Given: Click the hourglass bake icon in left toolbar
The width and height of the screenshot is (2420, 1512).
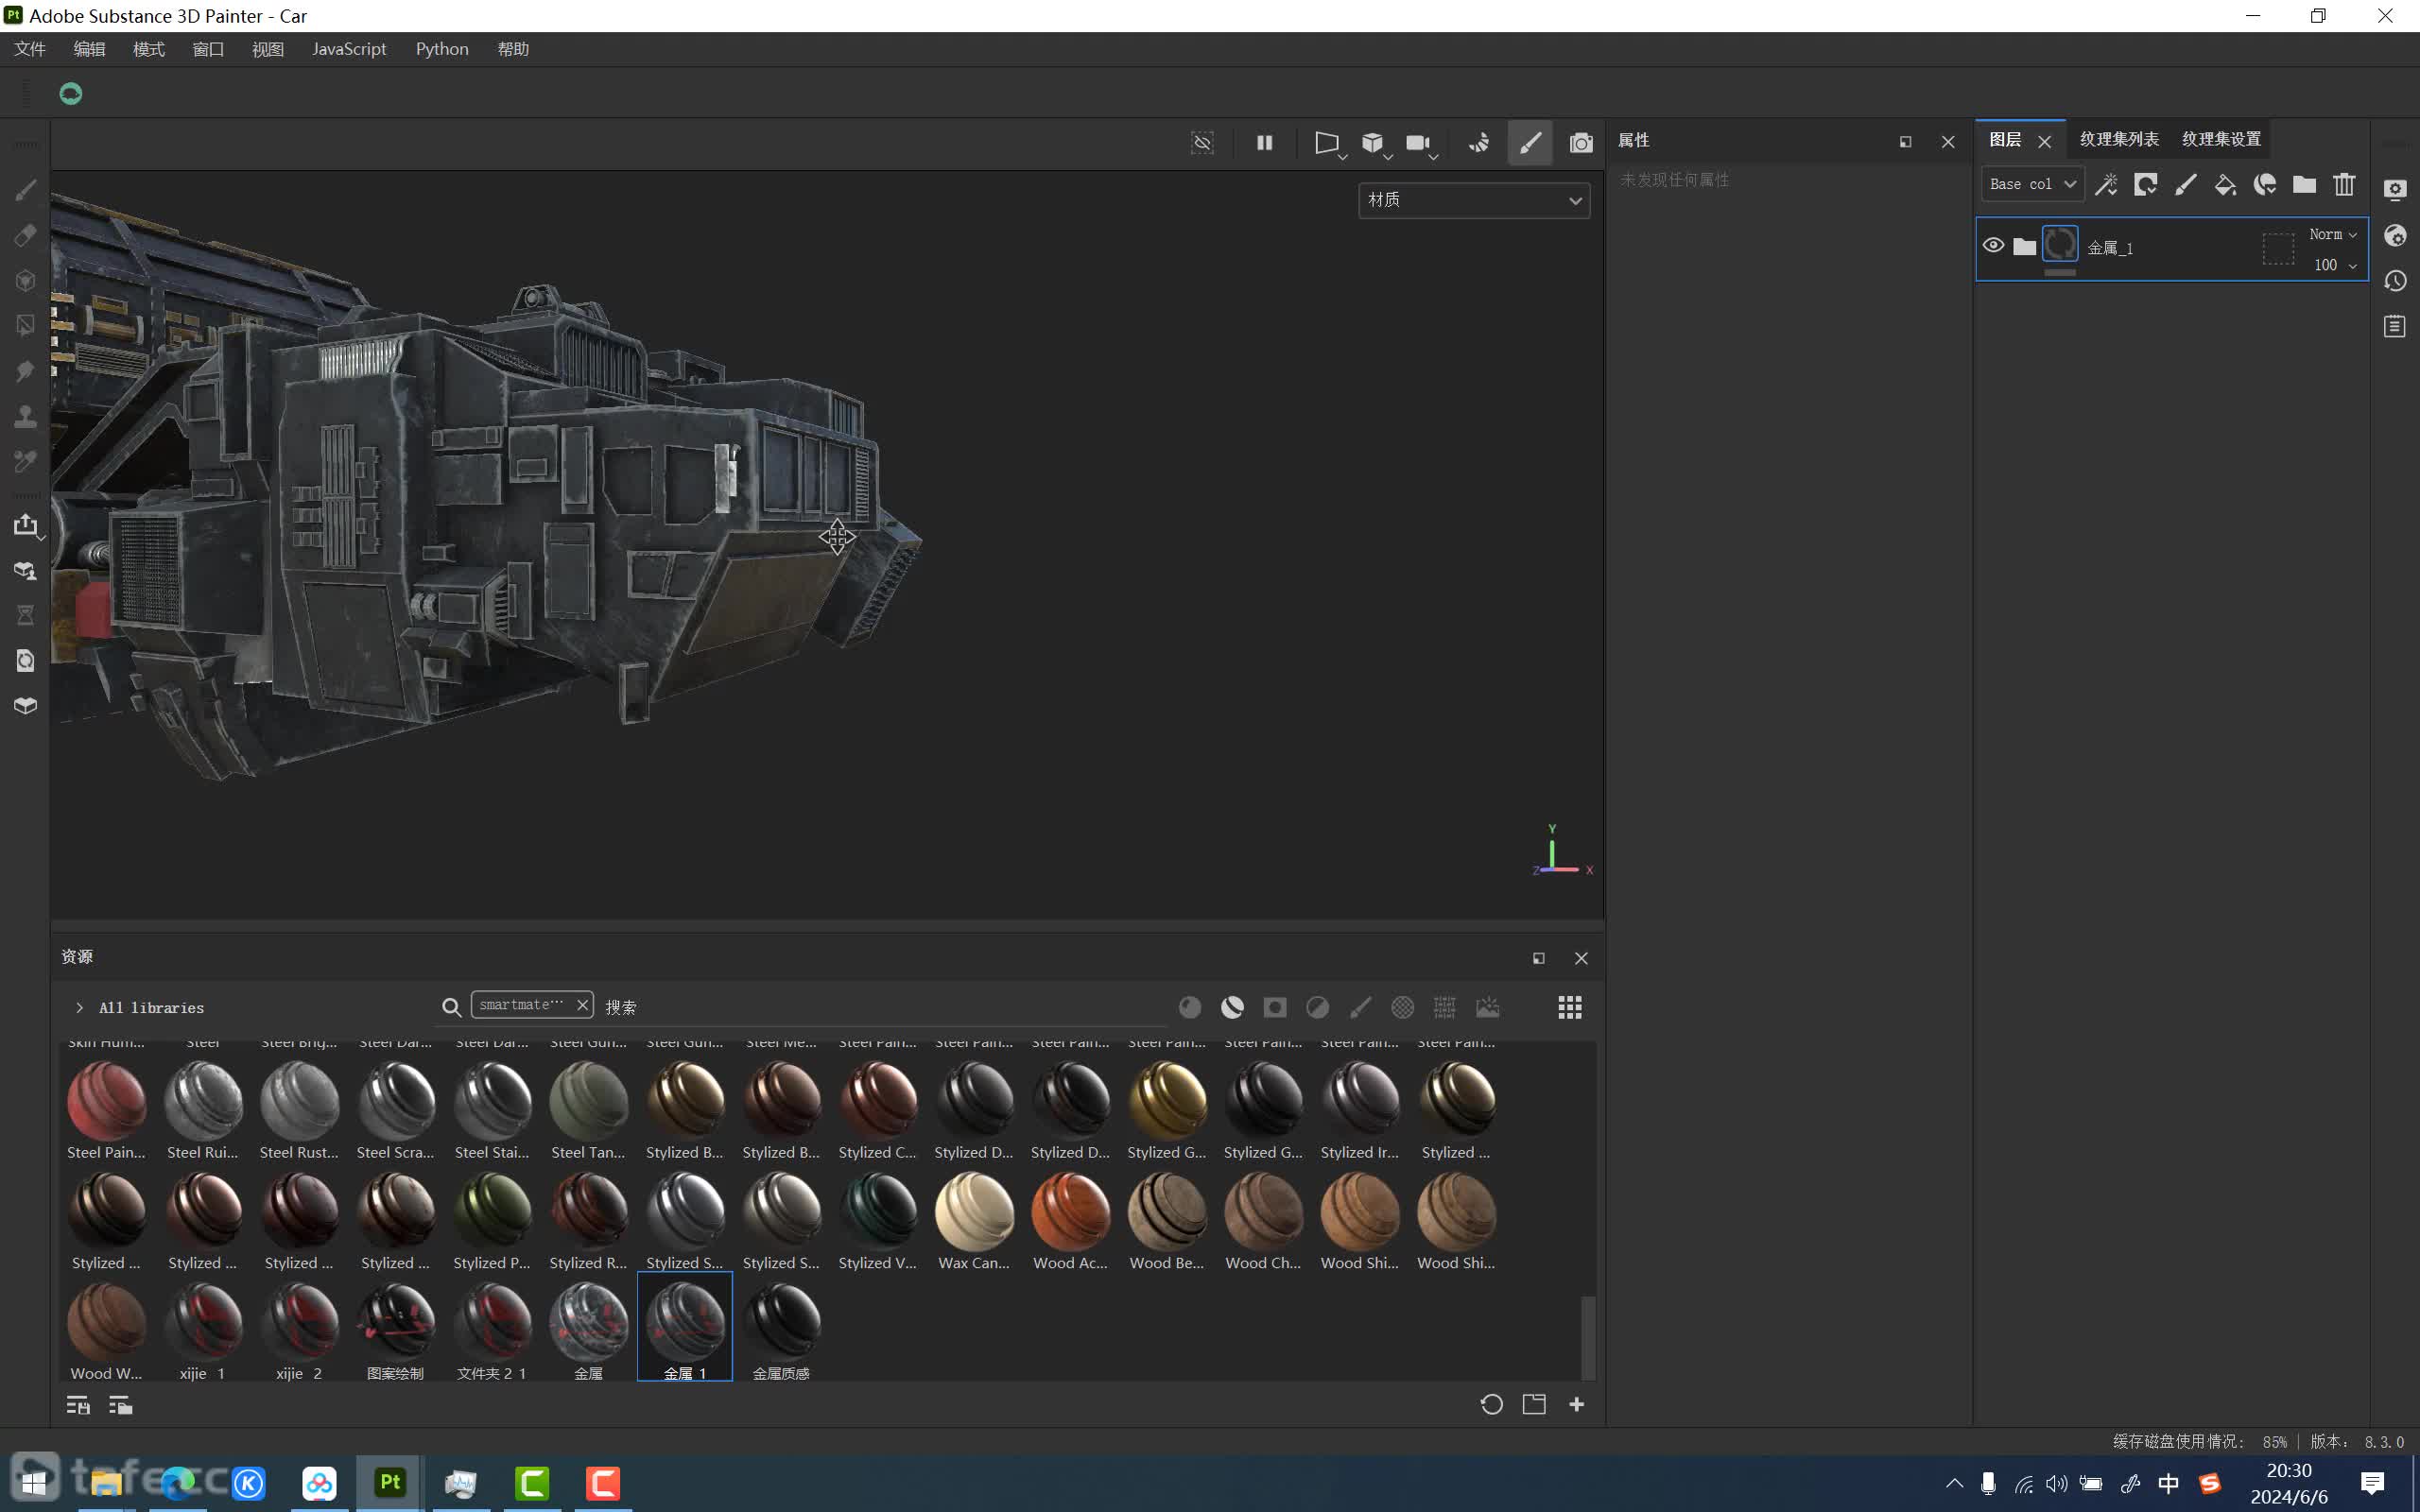Looking at the screenshot, I should [26, 615].
